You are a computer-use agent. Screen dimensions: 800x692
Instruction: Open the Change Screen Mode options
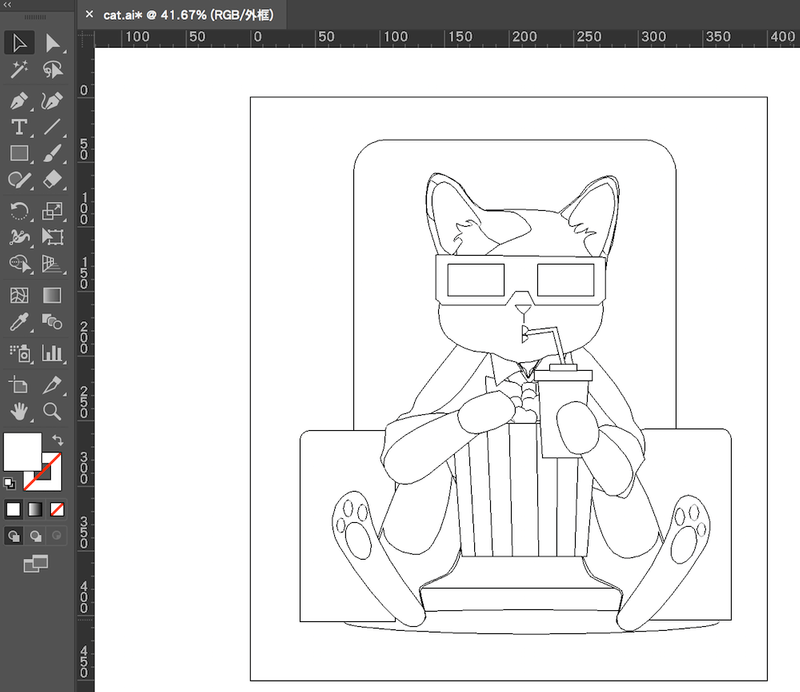tap(35, 564)
